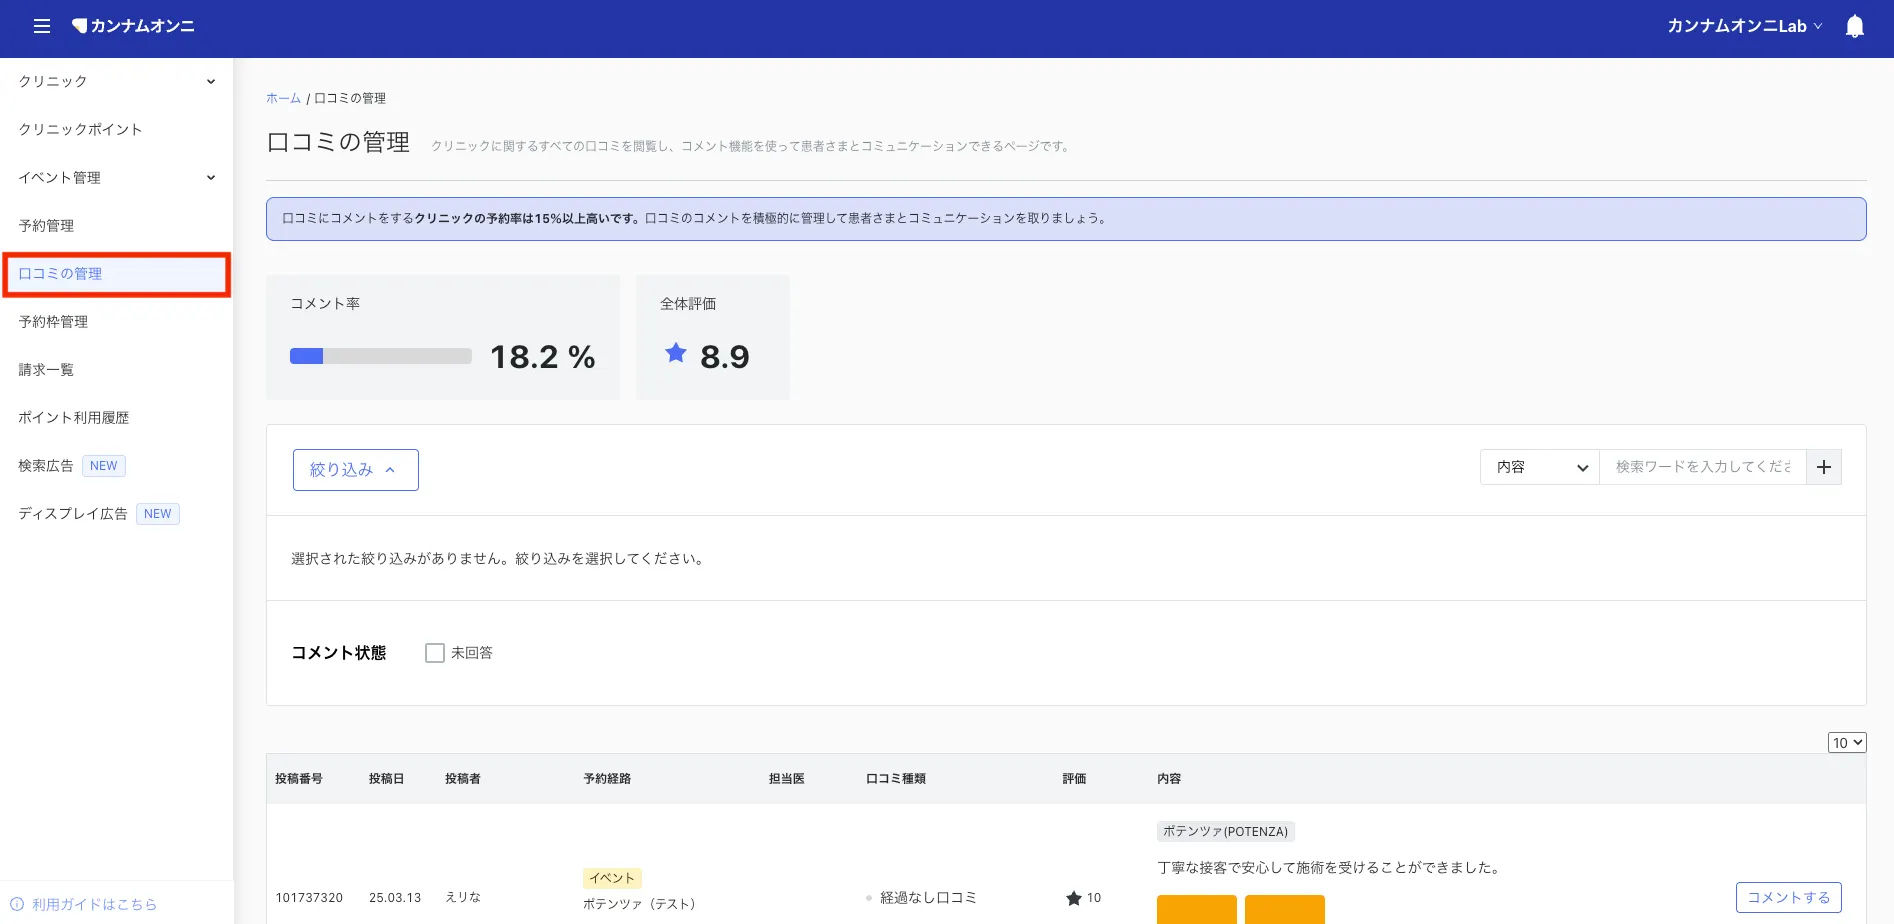Screen dimensions: 1894x924
Task: Expand the クリニック sidebar section
Action: pos(117,81)
